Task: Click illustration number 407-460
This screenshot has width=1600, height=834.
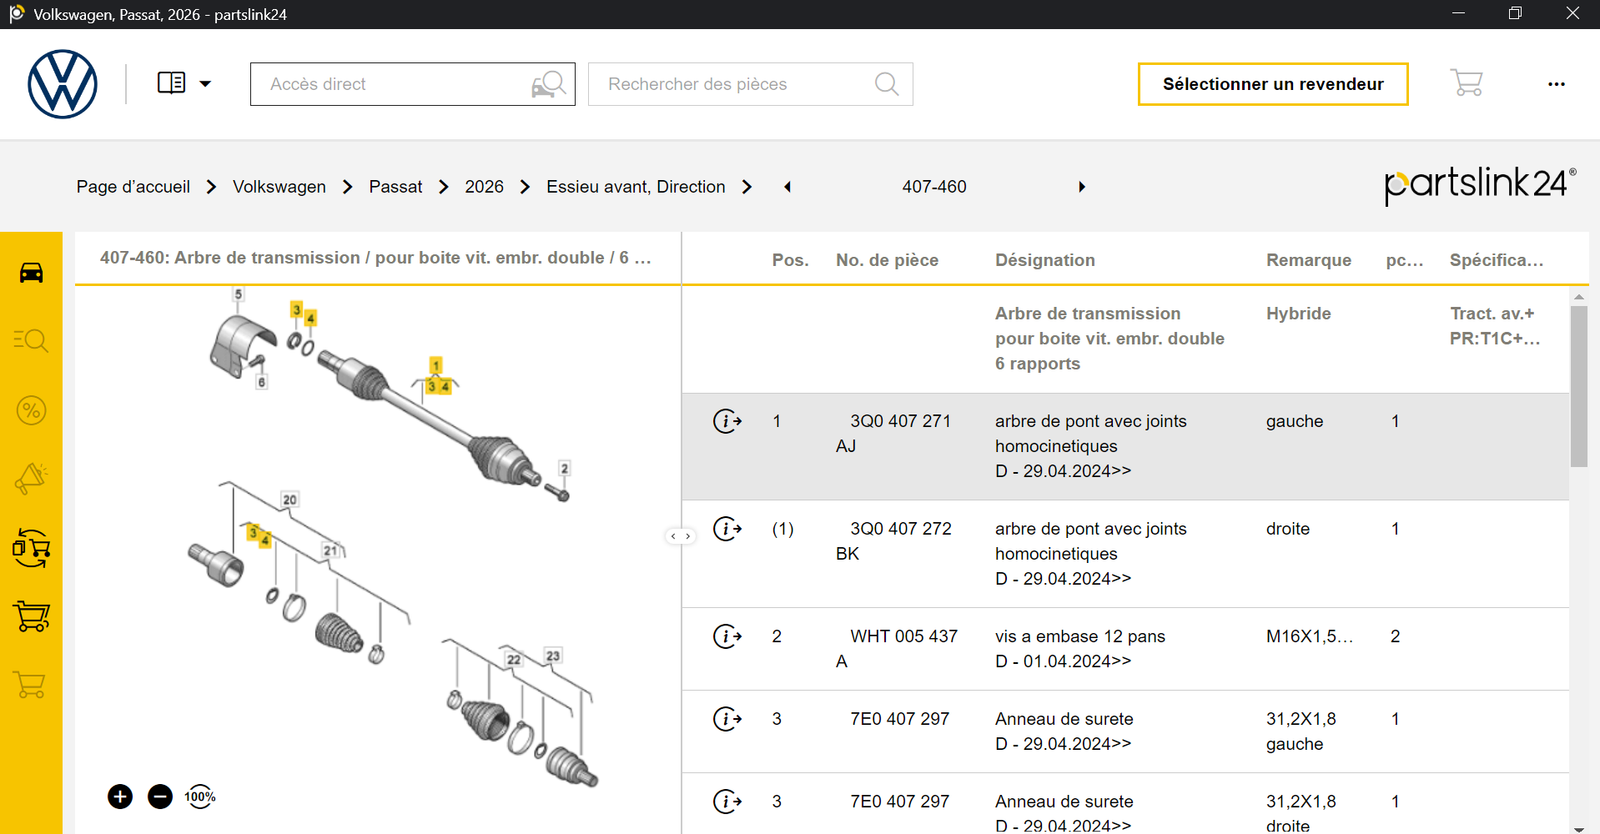Action: (x=934, y=187)
